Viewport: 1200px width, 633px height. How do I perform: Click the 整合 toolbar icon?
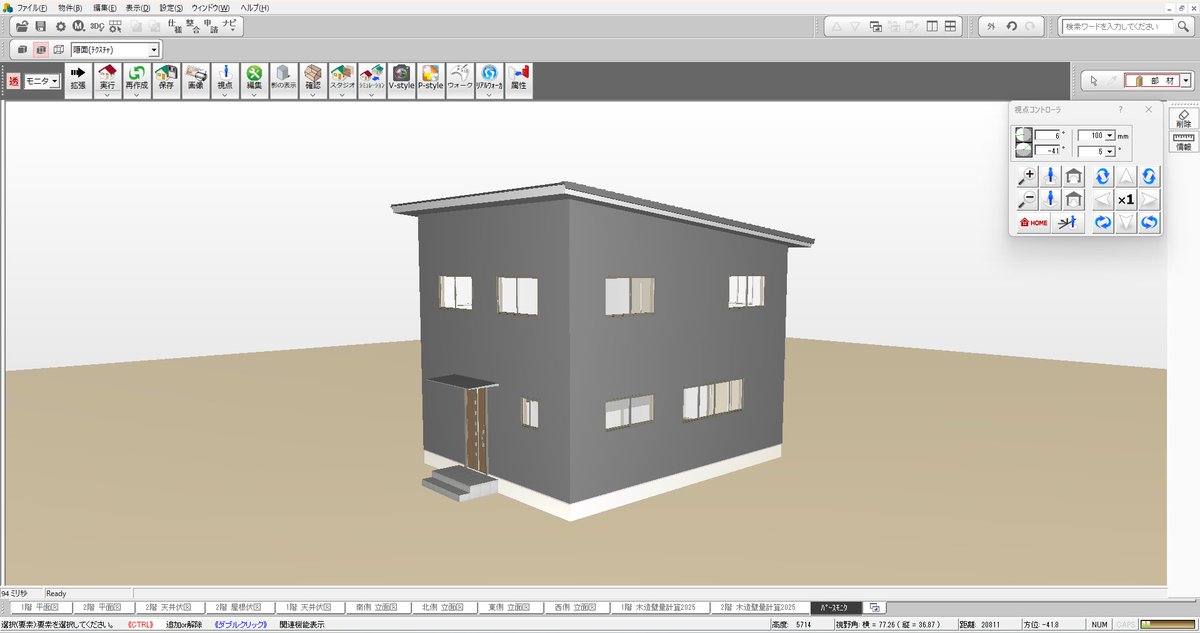tap(193, 26)
